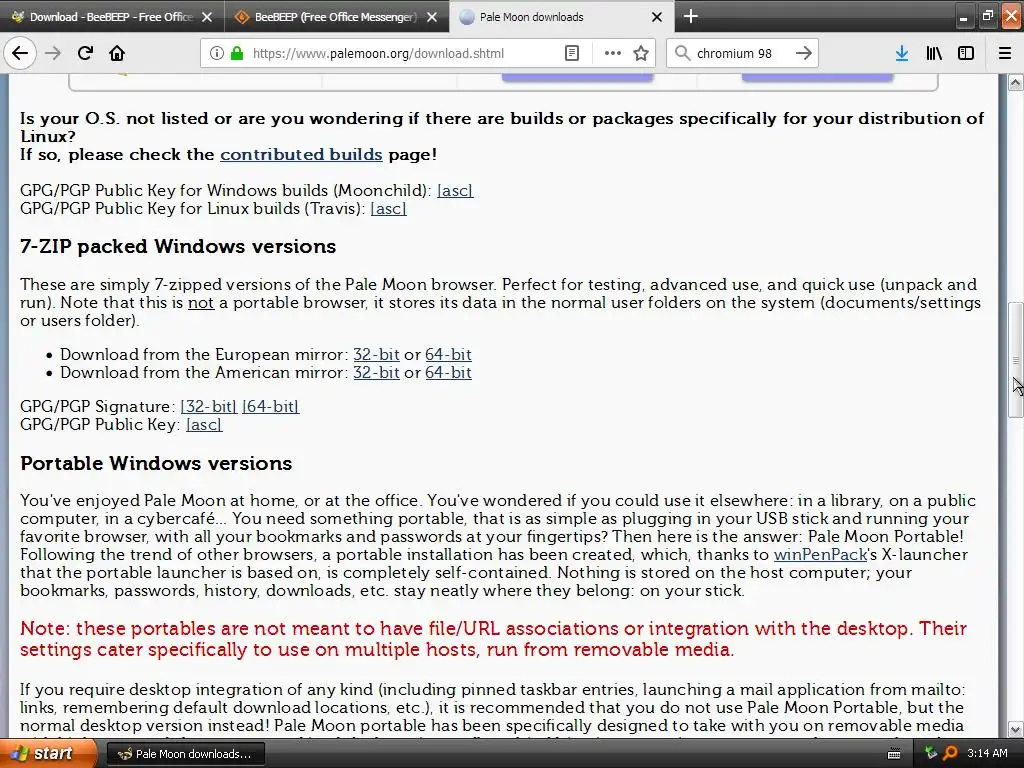The height and width of the screenshot is (768, 1024).
Task: Toggle reader view in address bar
Action: point(571,53)
